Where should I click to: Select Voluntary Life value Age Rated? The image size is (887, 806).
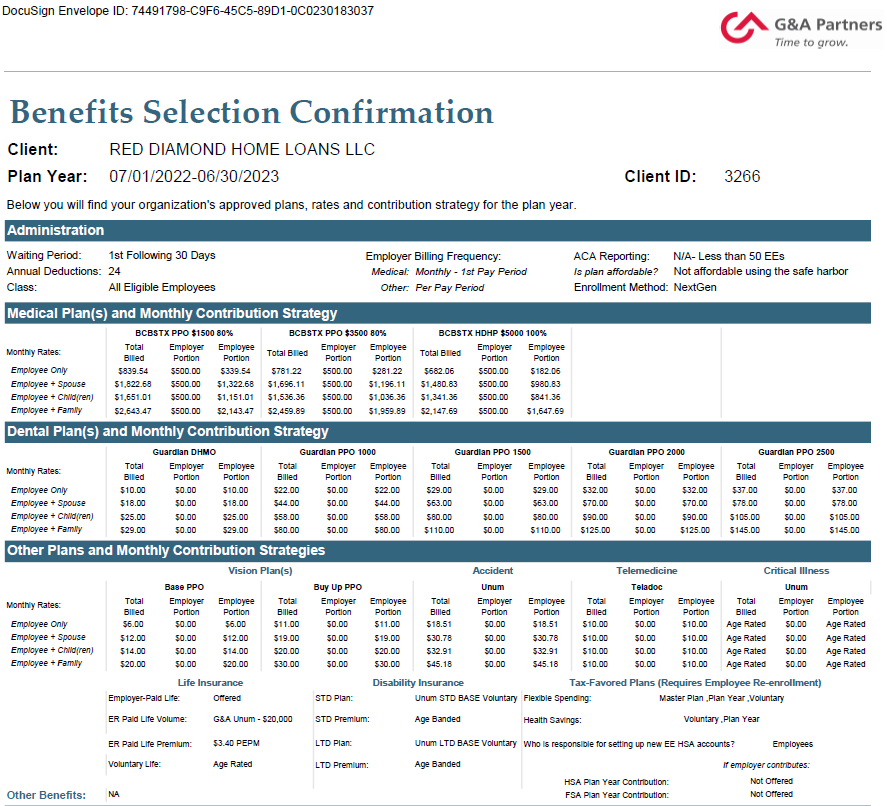coord(232,764)
